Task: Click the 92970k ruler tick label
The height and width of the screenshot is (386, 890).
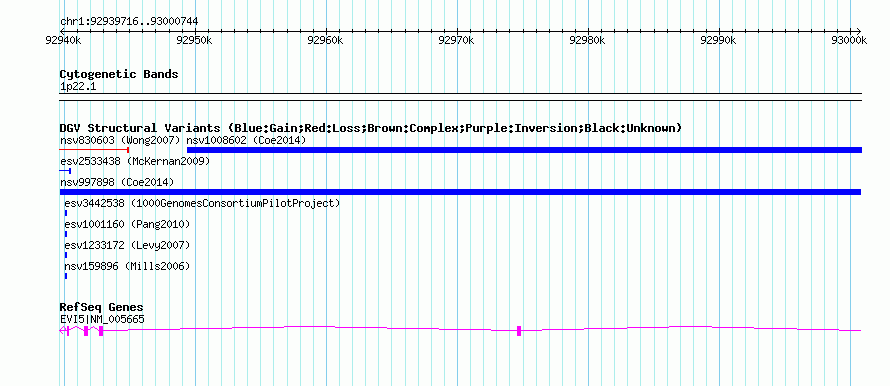Action: tap(457, 40)
